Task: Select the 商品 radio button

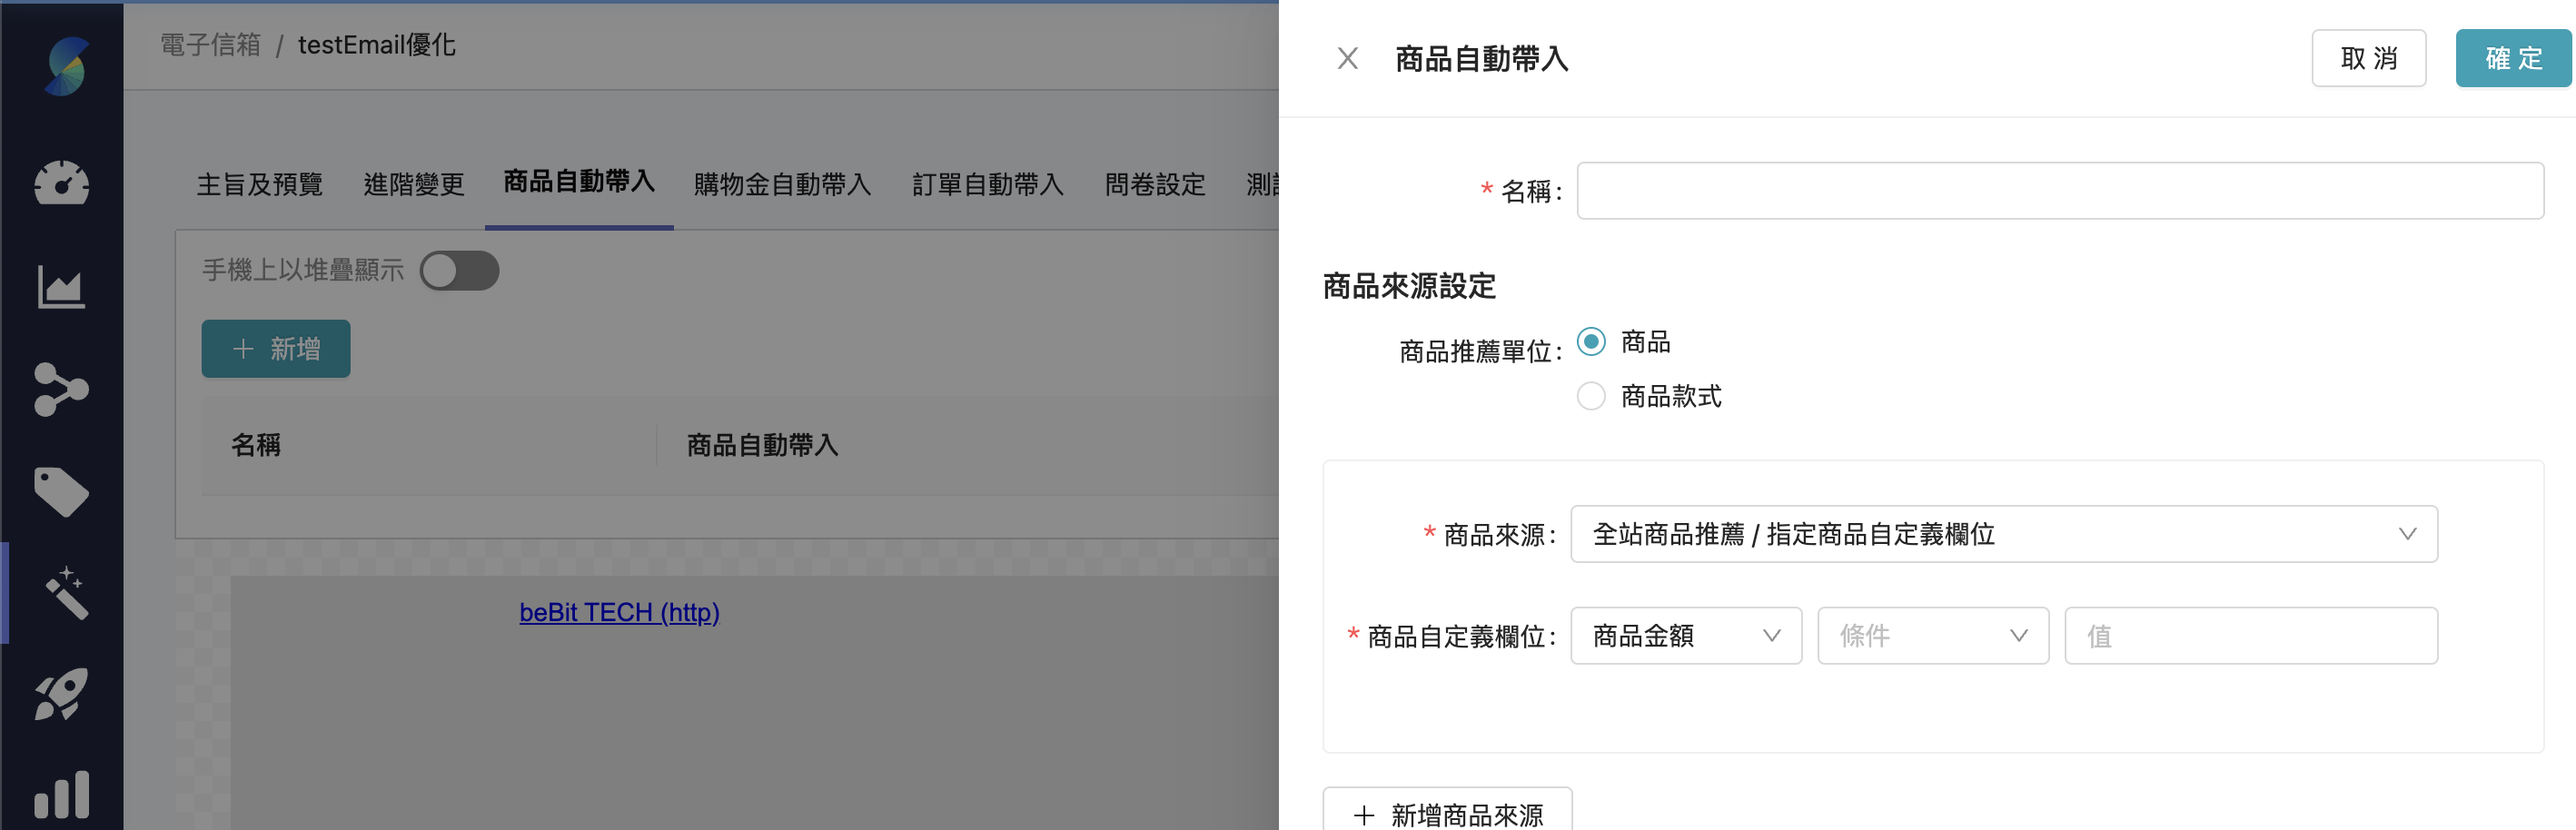Action: pyautogui.click(x=1590, y=341)
